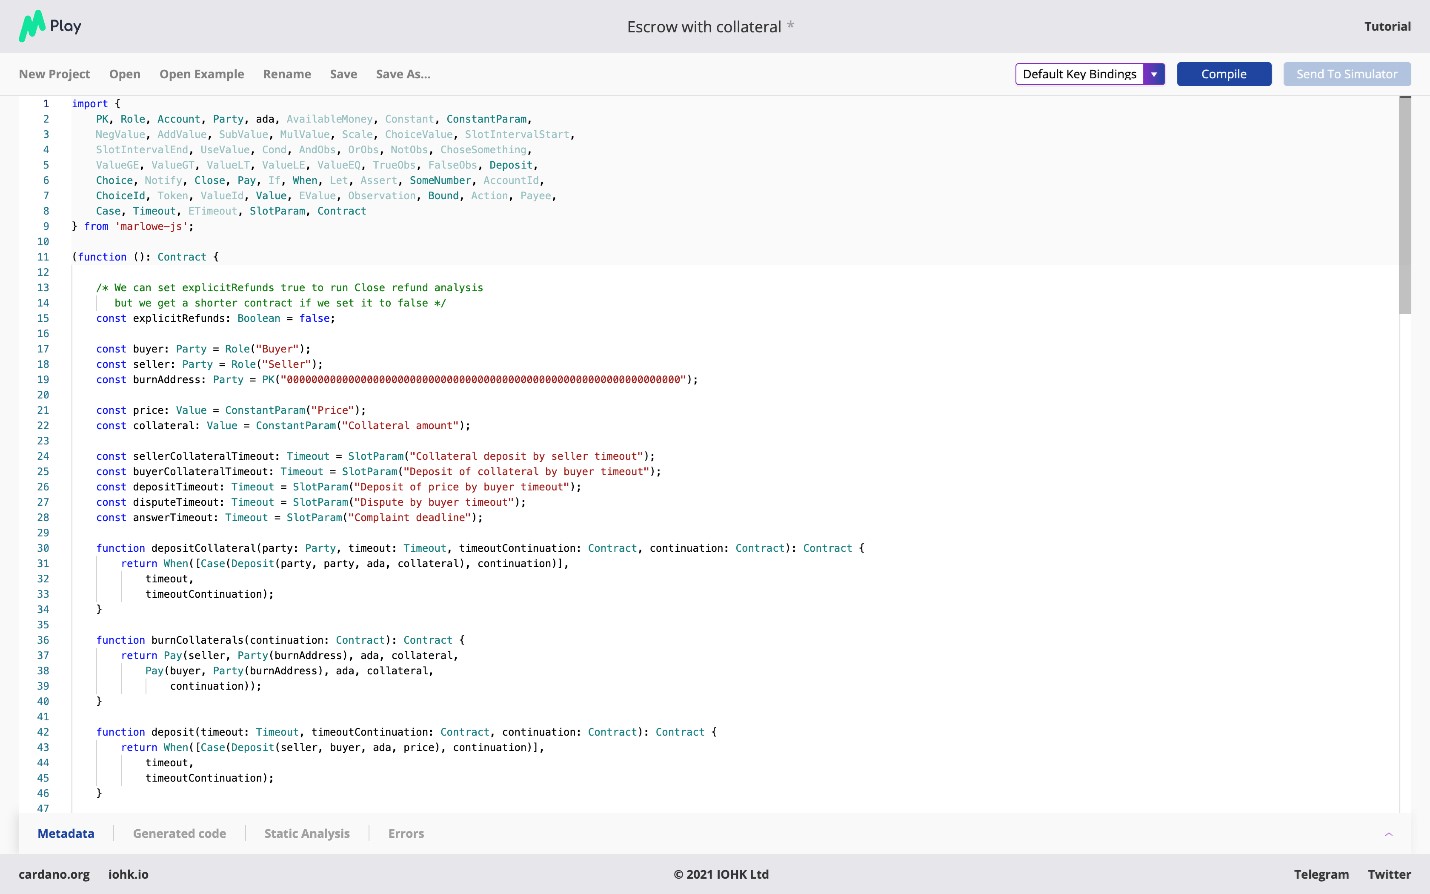Switch to the Metadata tab
This screenshot has width=1430, height=894.
tap(66, 834)
